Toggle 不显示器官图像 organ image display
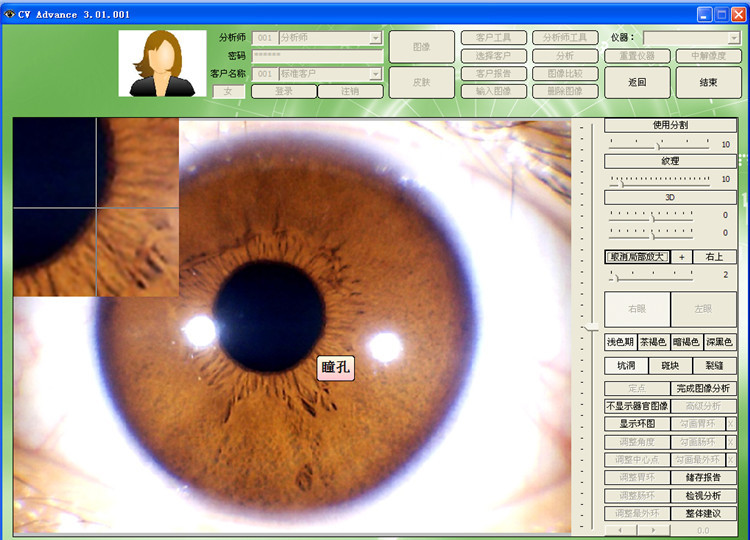Screen dimensions: 750x540 point(637,406)
